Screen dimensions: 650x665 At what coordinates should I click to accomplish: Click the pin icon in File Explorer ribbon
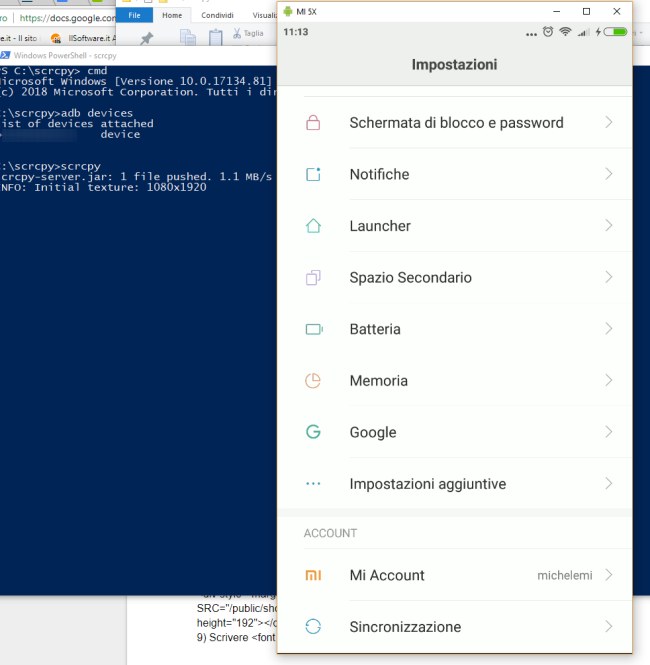tap(146, 39)
